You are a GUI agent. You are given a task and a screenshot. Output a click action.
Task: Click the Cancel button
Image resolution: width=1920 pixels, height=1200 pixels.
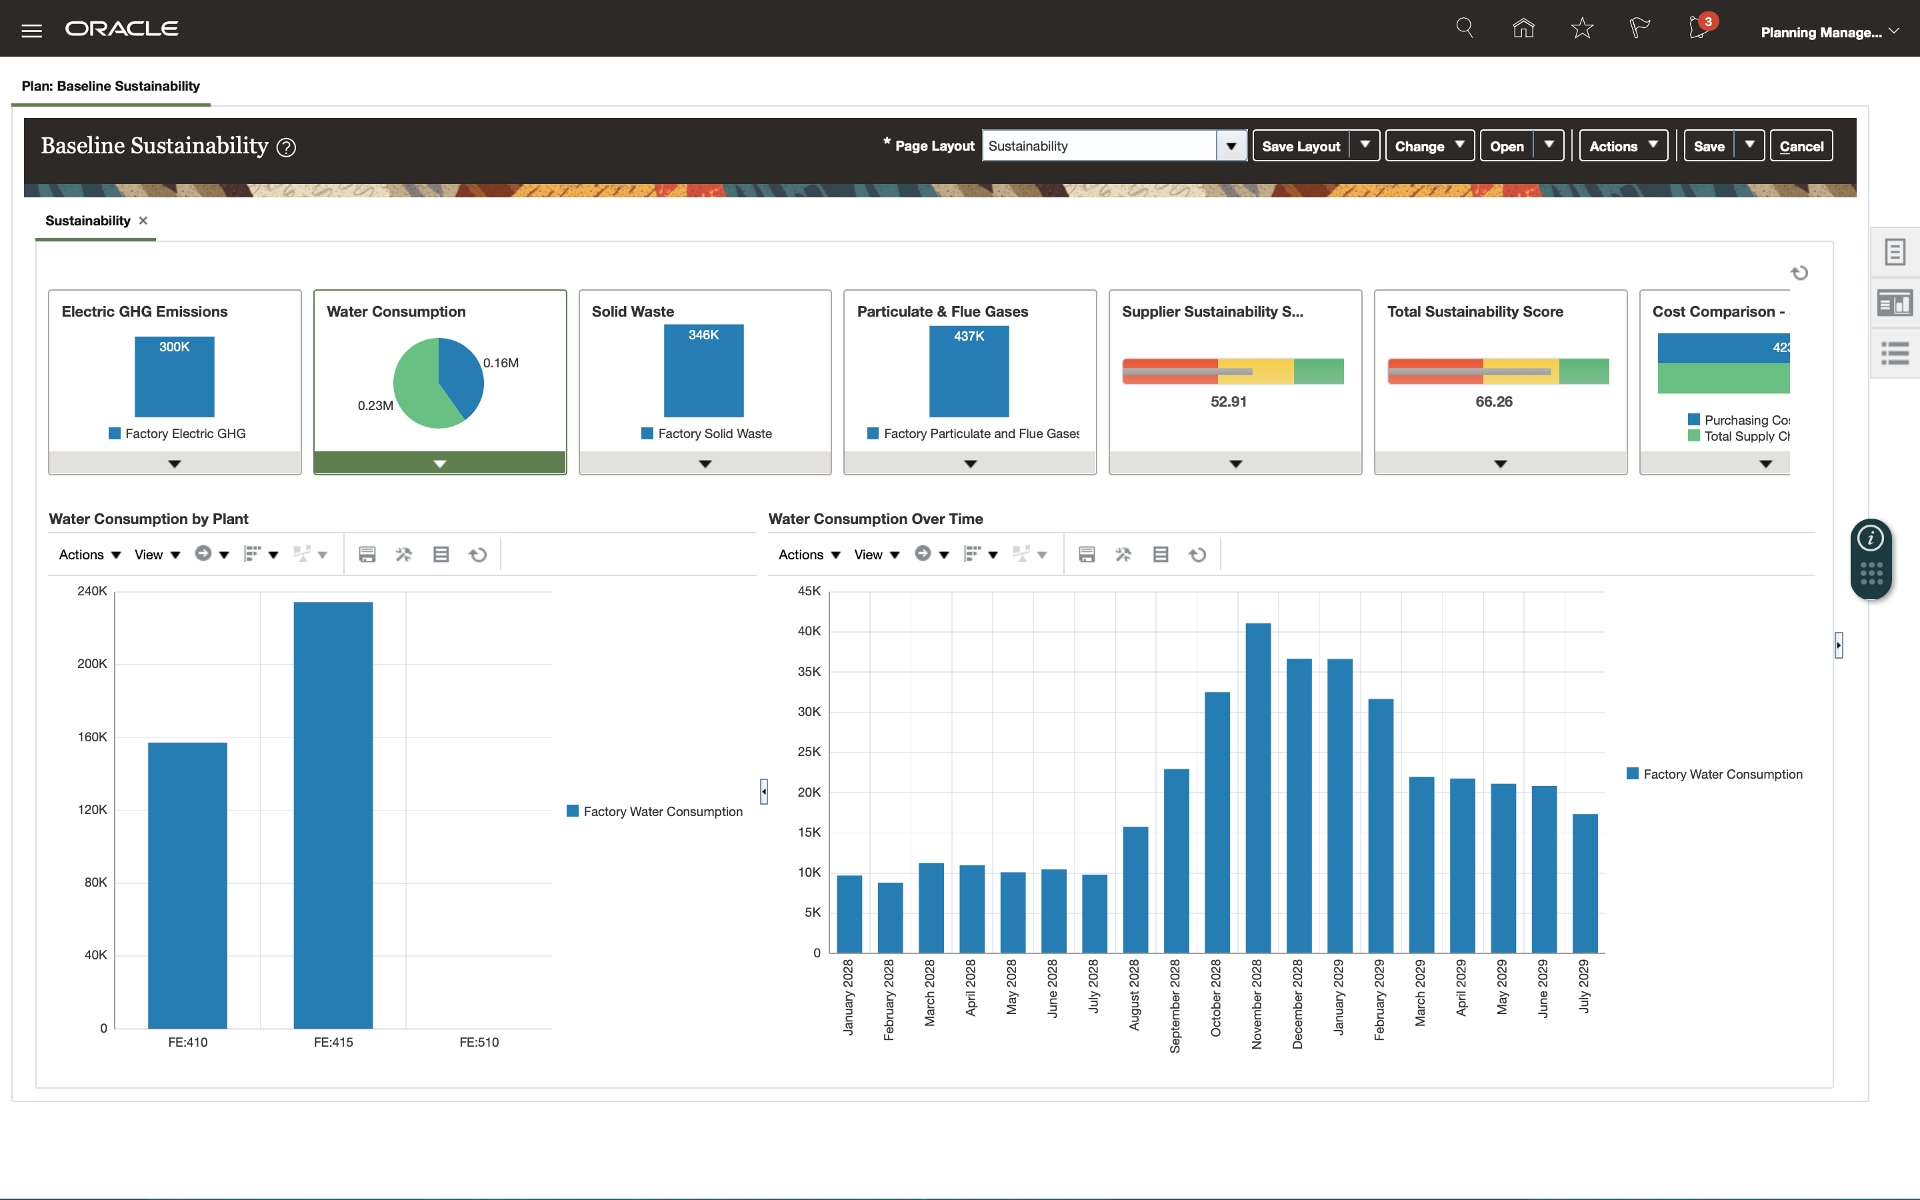click(x=1801, y=146)
